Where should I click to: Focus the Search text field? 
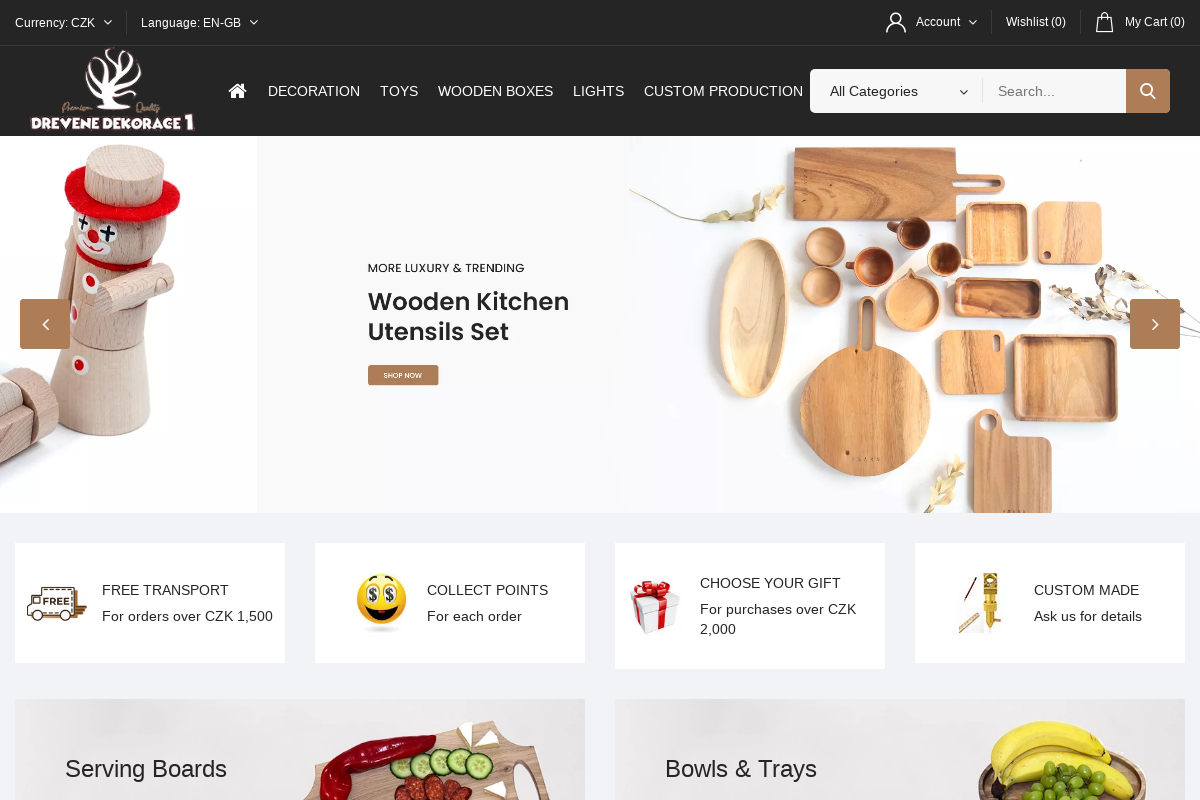(1055, 91)
